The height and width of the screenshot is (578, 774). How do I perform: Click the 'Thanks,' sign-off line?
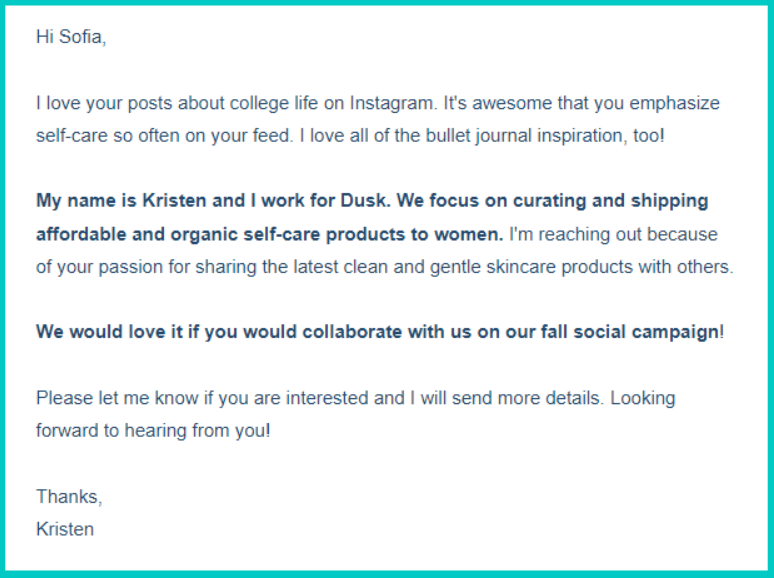(69, 496)
